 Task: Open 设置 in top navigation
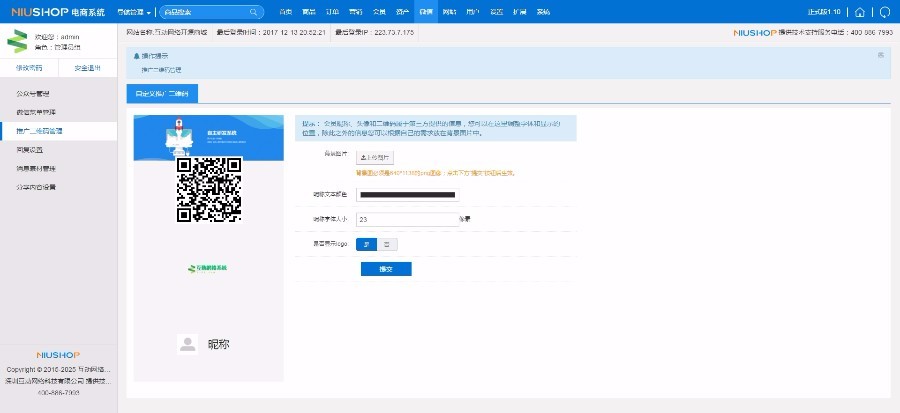[x=496, y=12]
